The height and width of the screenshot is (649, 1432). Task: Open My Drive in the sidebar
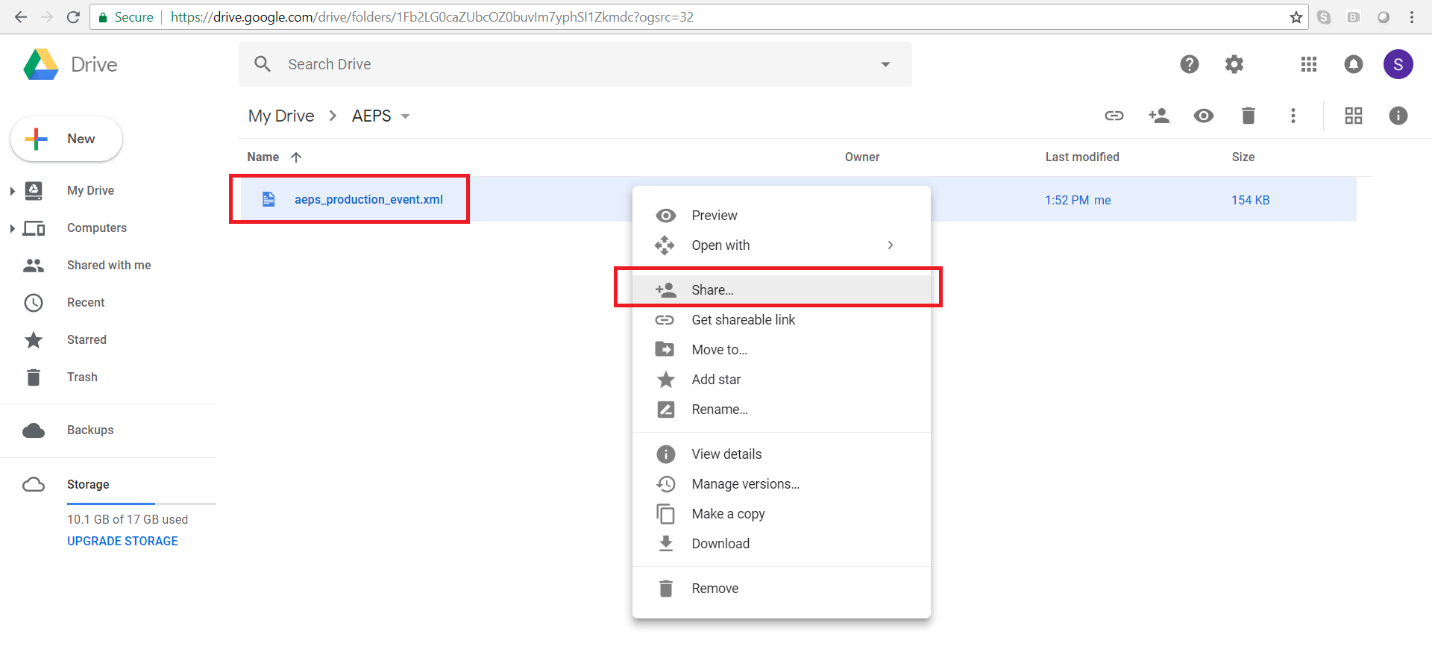(x=90, y=190)
